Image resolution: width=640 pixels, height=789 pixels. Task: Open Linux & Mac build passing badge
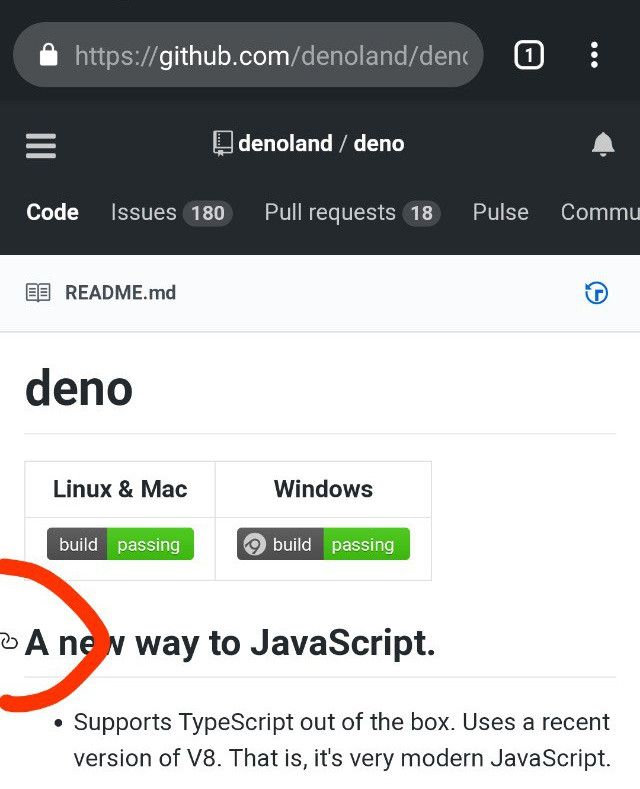pyautogui.click(x=120, y=544)
